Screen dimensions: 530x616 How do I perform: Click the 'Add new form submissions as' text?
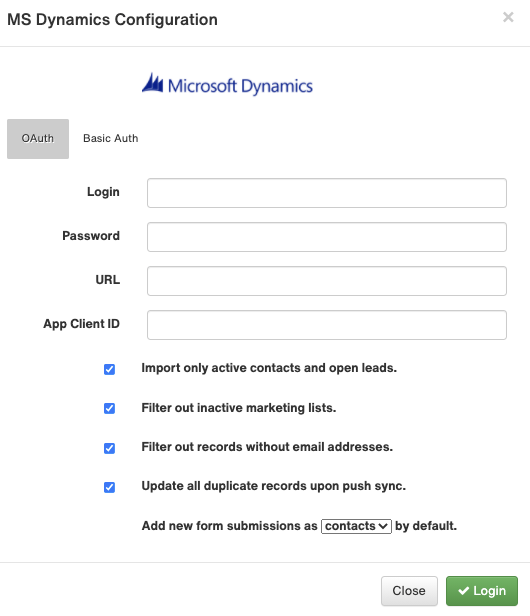tap(229, 526)
